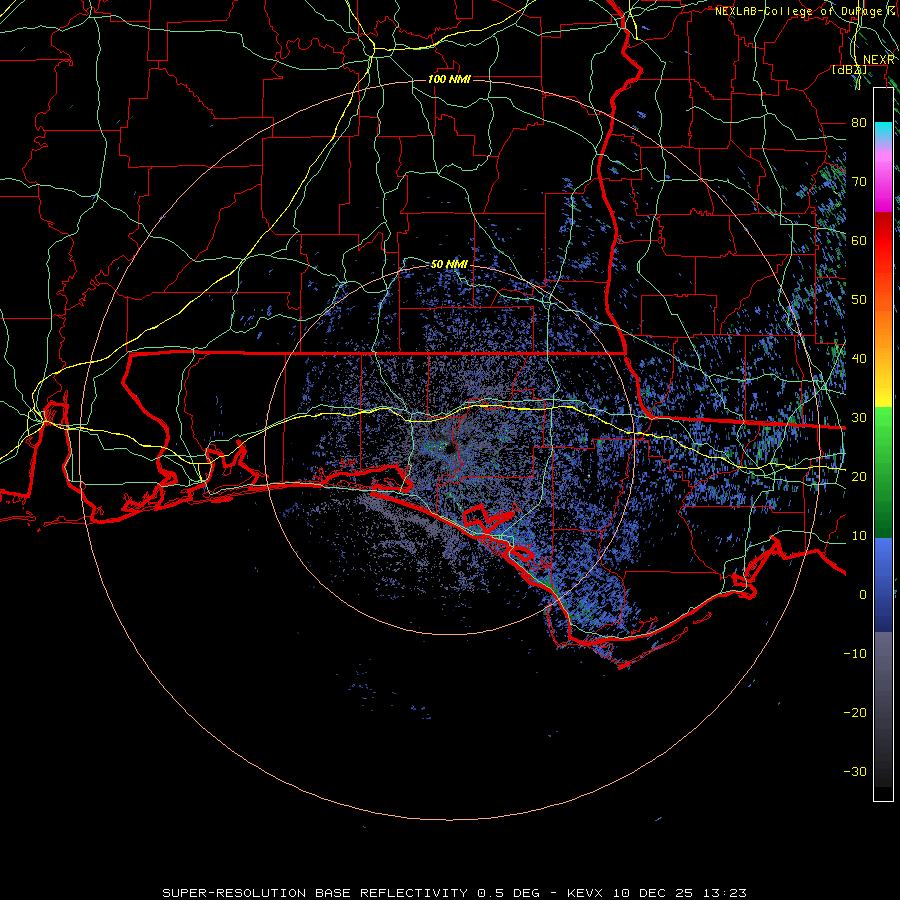Click the 0 value on the dBZ scale
Viewport: 900px width, 900px height.
pos(863,595)
